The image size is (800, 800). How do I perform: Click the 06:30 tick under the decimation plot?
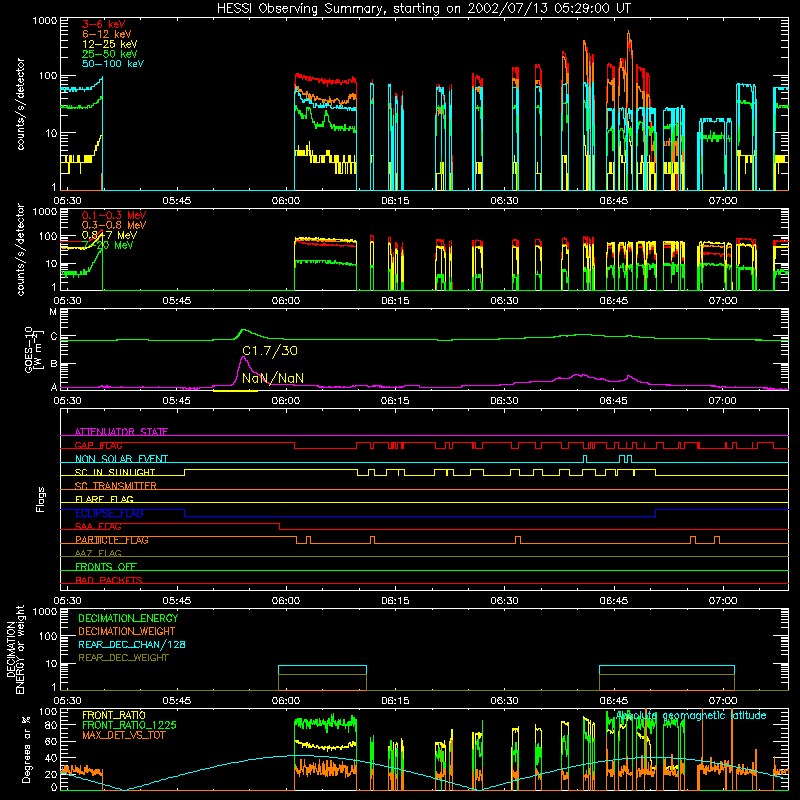[505, 701]
